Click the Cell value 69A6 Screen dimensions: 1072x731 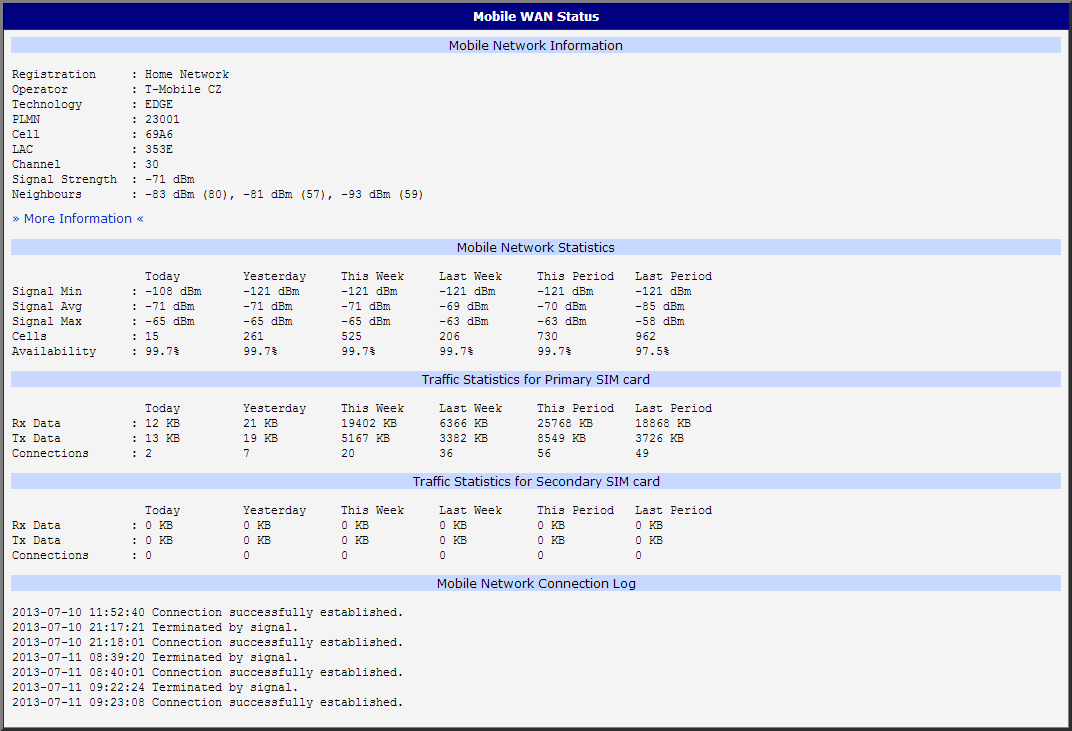tap(159, 135)
